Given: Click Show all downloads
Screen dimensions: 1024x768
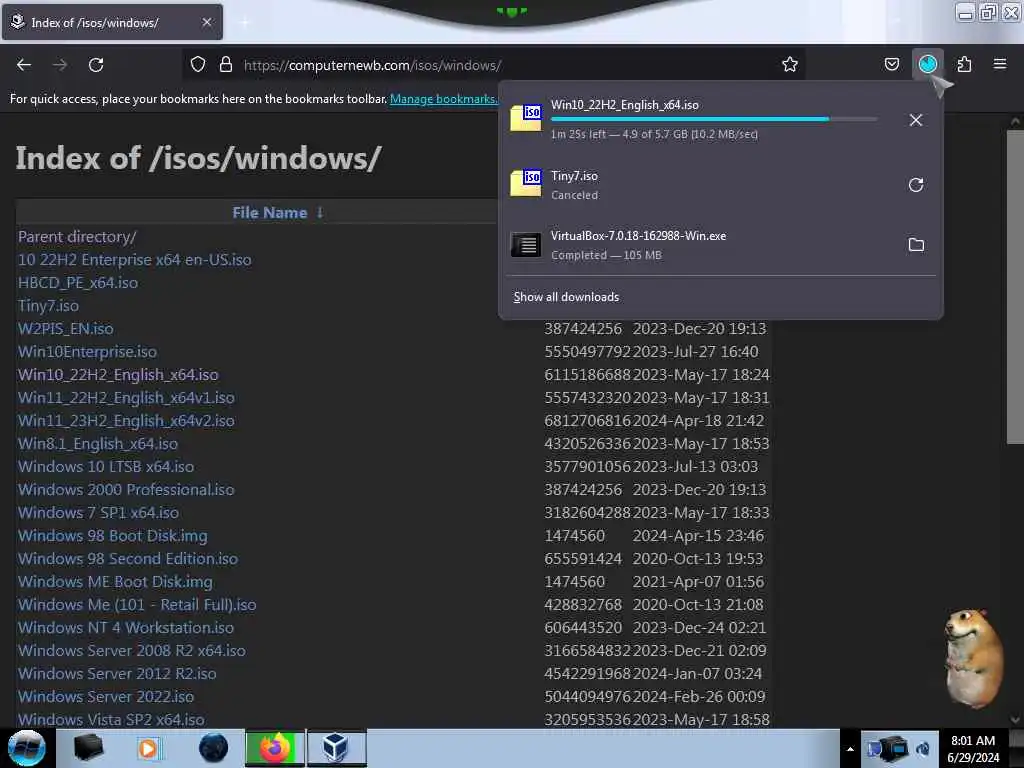Looking at the screenshot, I should (x=566, y=296).
